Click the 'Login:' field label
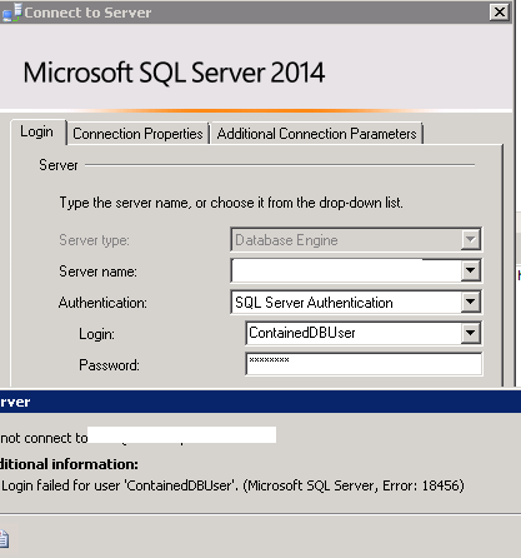521x558 pixels. [x=97, y=334]
